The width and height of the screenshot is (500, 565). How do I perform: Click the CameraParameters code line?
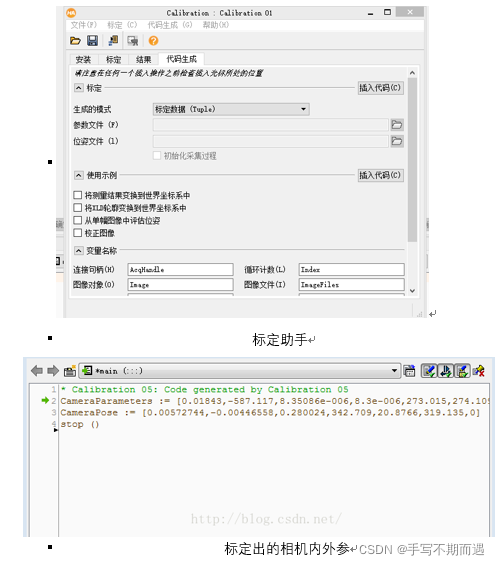click(274, 401)
